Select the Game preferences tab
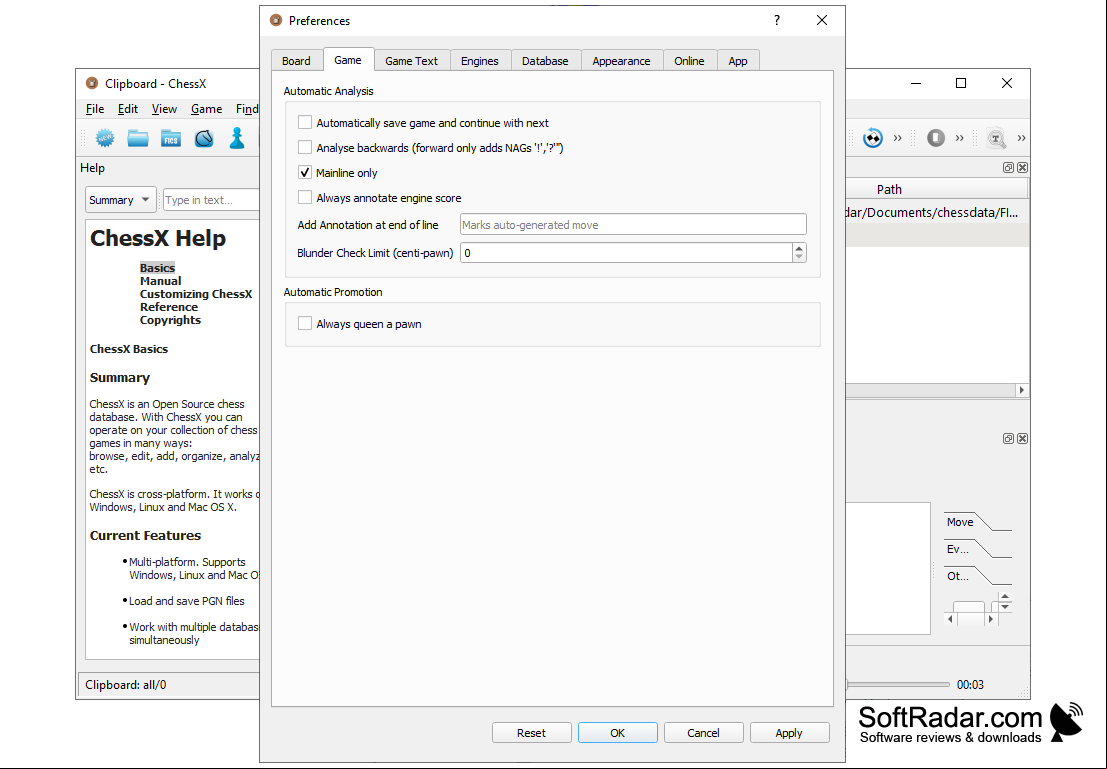 click(x=348, y=60)
